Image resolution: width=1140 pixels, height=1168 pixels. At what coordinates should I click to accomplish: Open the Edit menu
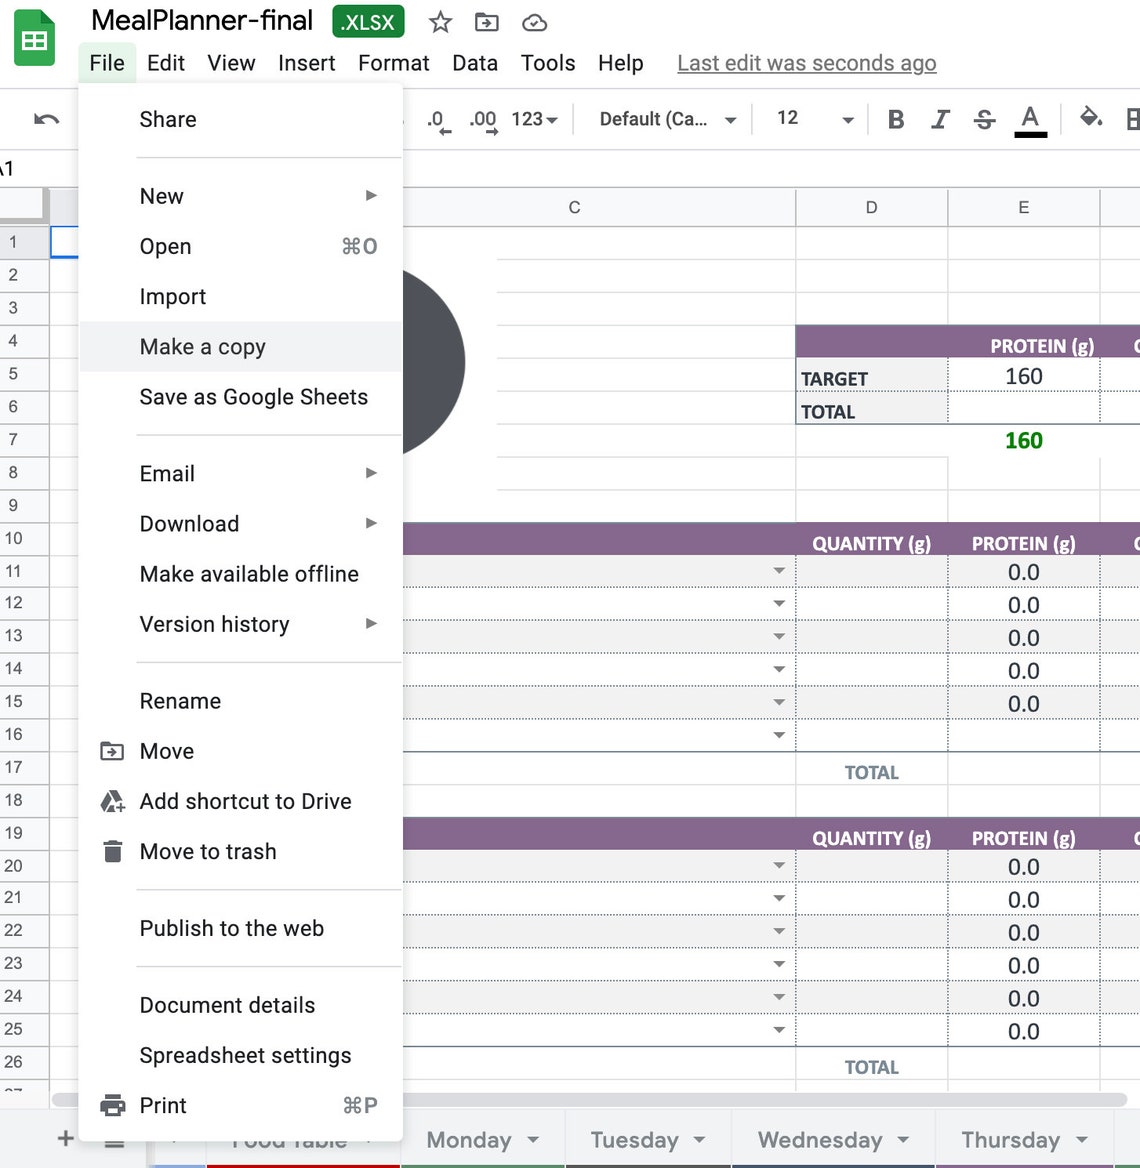coord(165,63)
